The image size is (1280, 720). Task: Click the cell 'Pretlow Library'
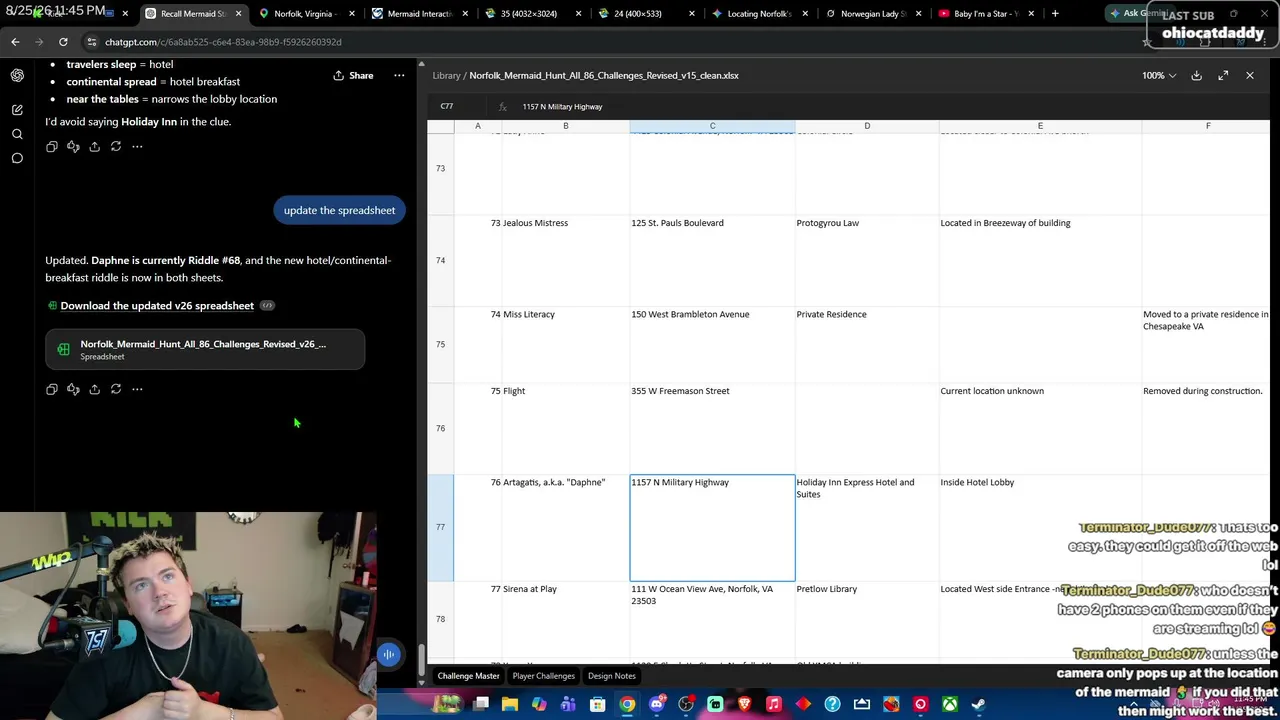[x=867, y=618]
